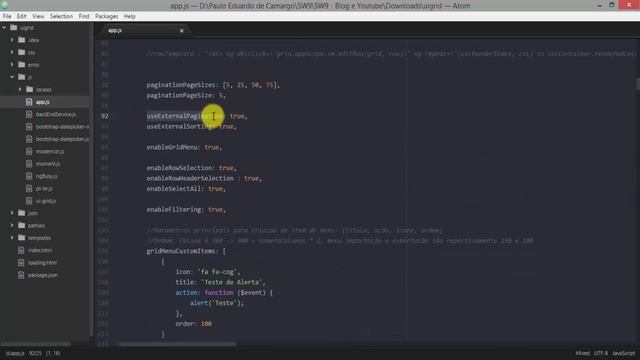Click the editor vertical scrollbar thumb
The width and height of the screenshot is (640, 360).
[638, 84]
